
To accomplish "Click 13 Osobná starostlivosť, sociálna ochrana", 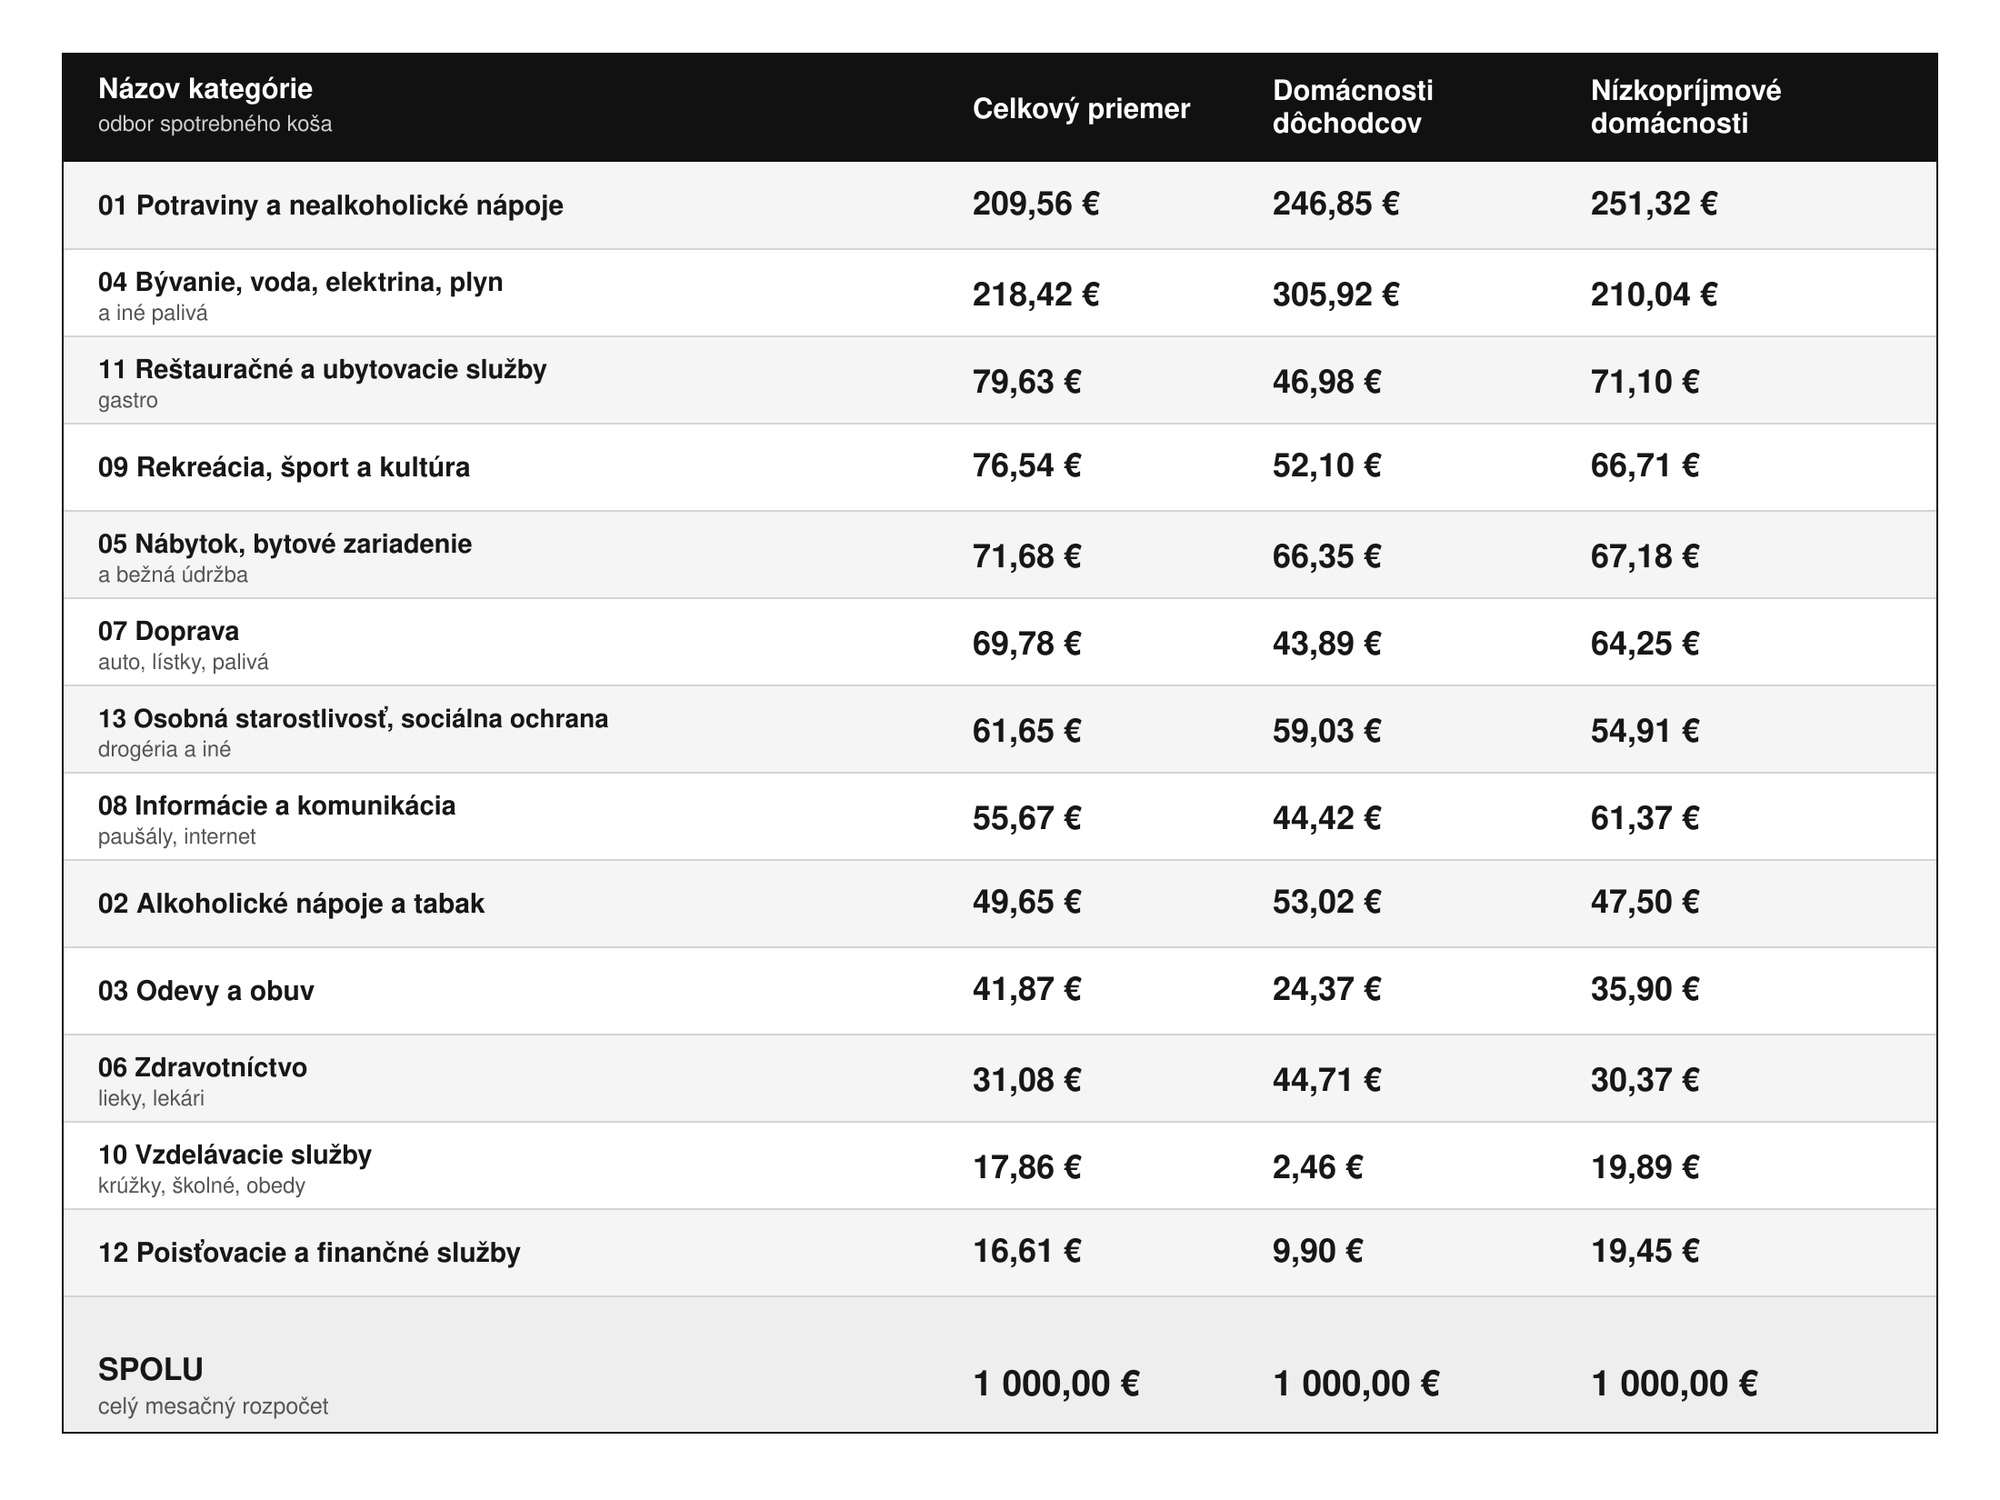I will (x=353, y=719).
